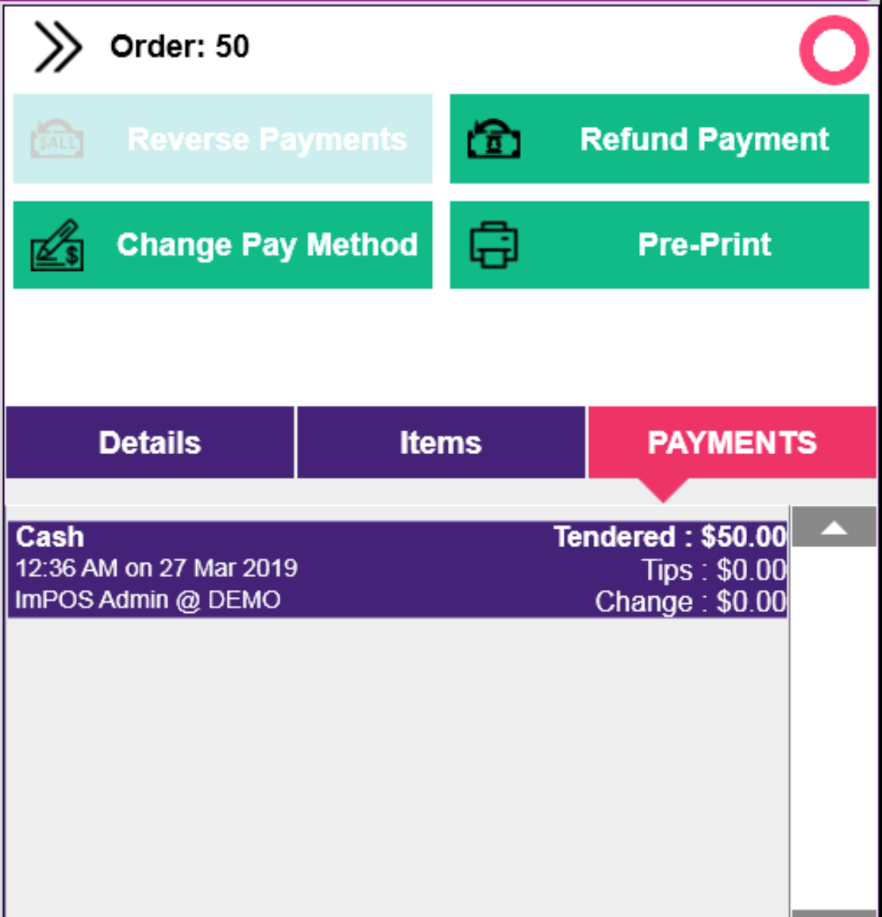
Task: Switch to the Details tab
Action: 150,443
